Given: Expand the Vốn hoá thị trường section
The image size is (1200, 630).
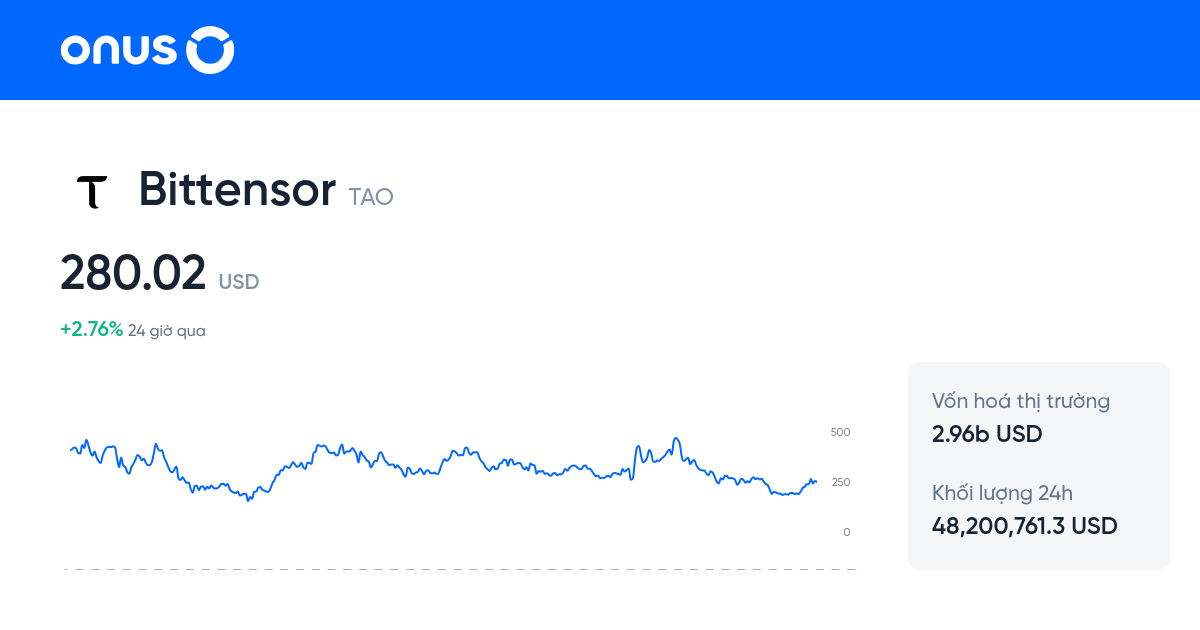Looking at the screenshot, I should point(1020,400).
